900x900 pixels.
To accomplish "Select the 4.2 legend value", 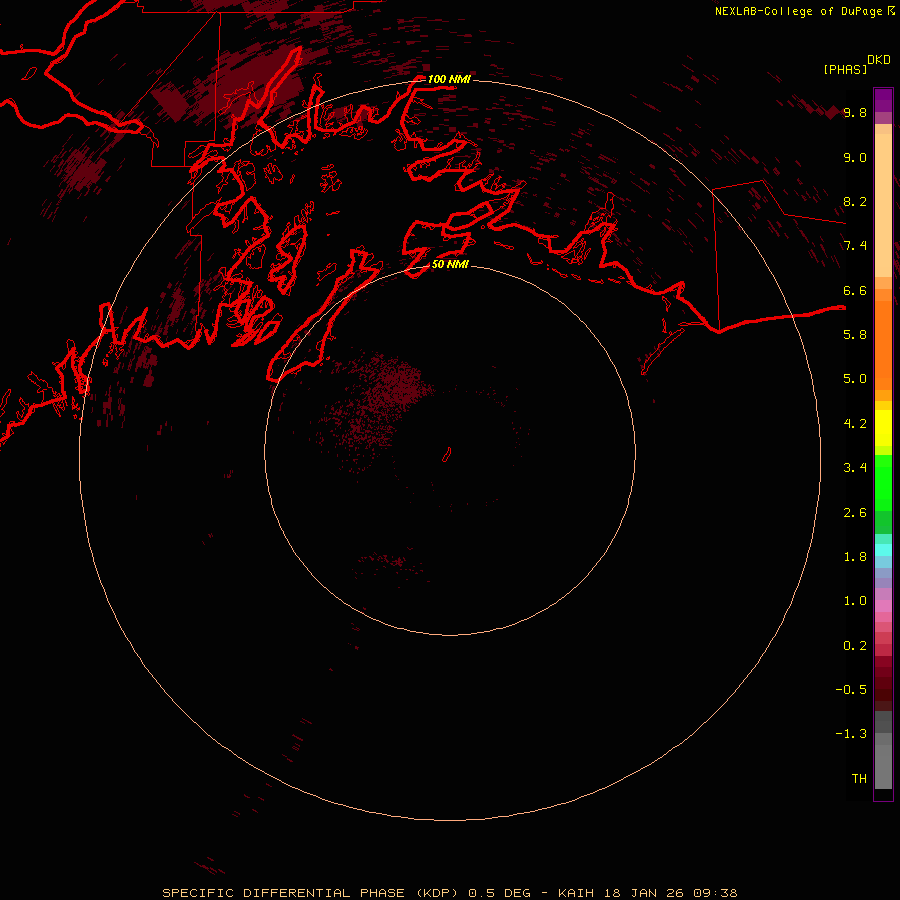I will [855, 424].
